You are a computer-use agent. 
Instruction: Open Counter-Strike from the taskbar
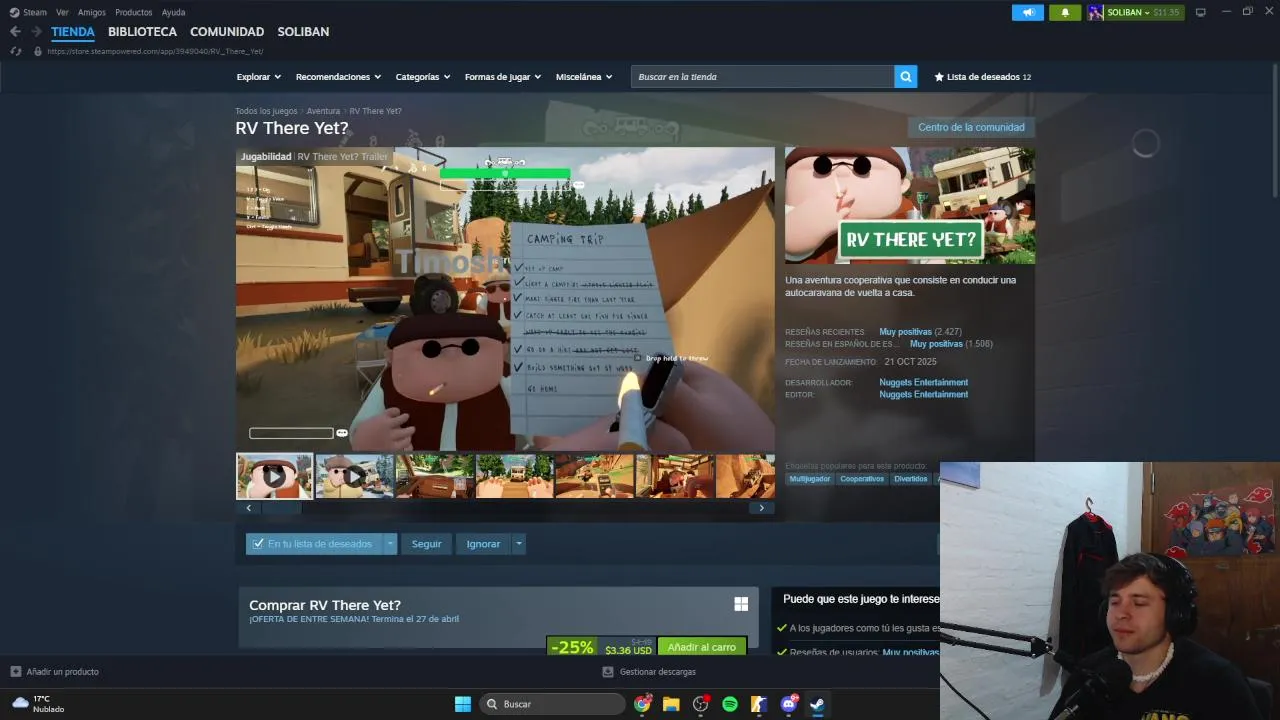[759, 704]
